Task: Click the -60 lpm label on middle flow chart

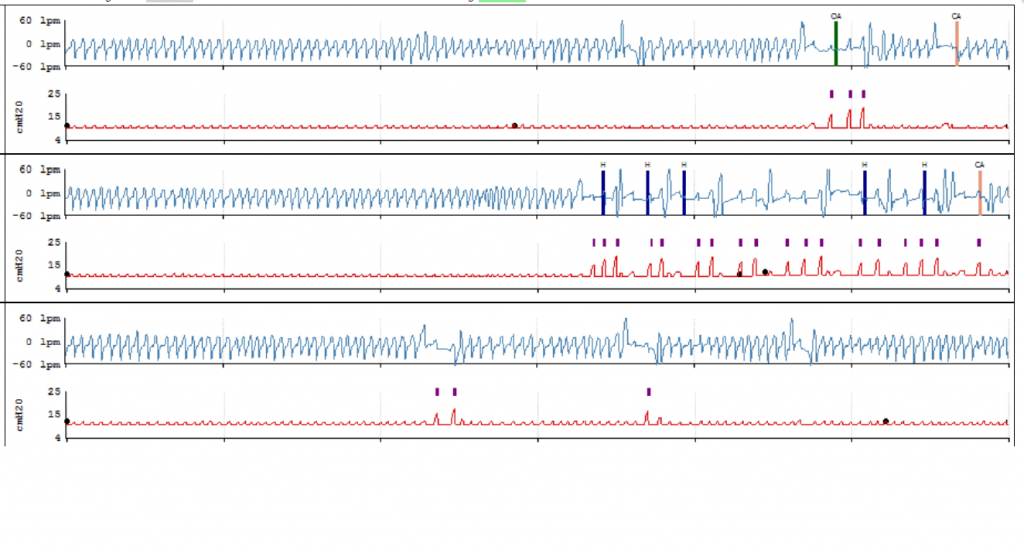Action: pyautogui.click(x=39, y=216)
